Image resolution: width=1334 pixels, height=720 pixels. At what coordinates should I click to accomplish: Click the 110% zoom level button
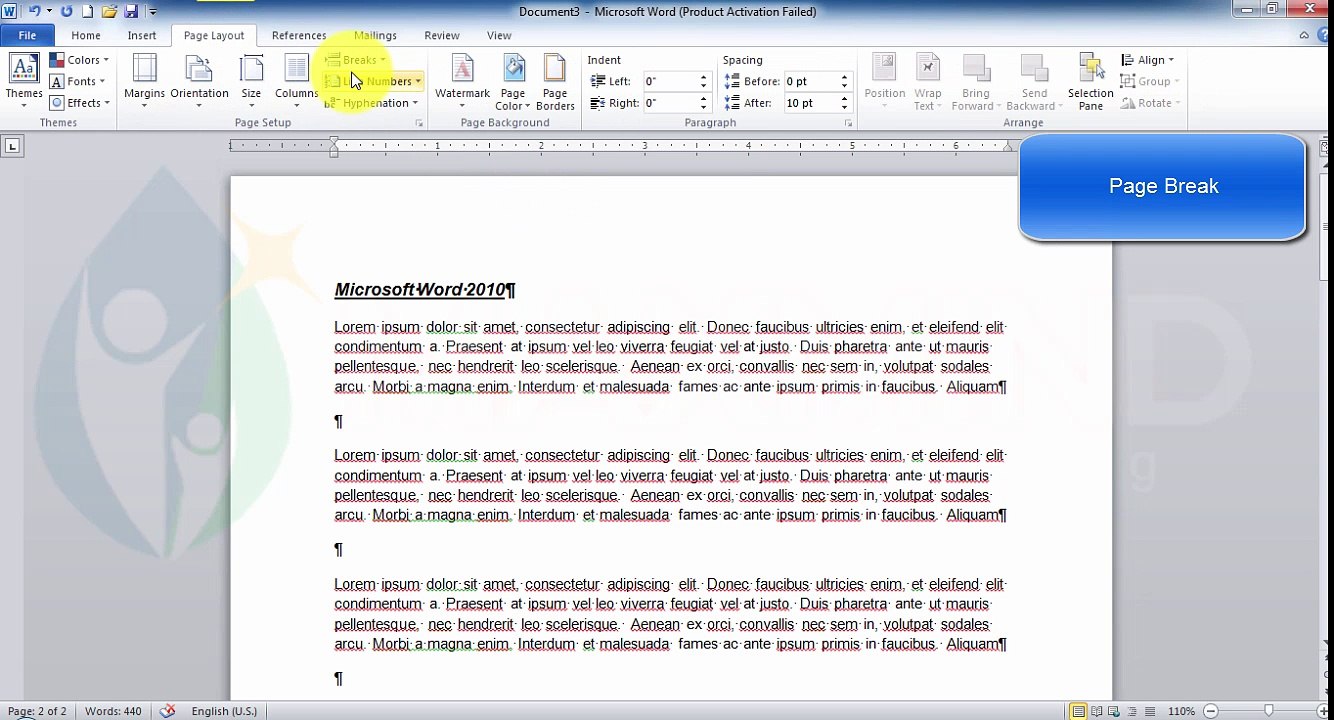point(1181,711)
